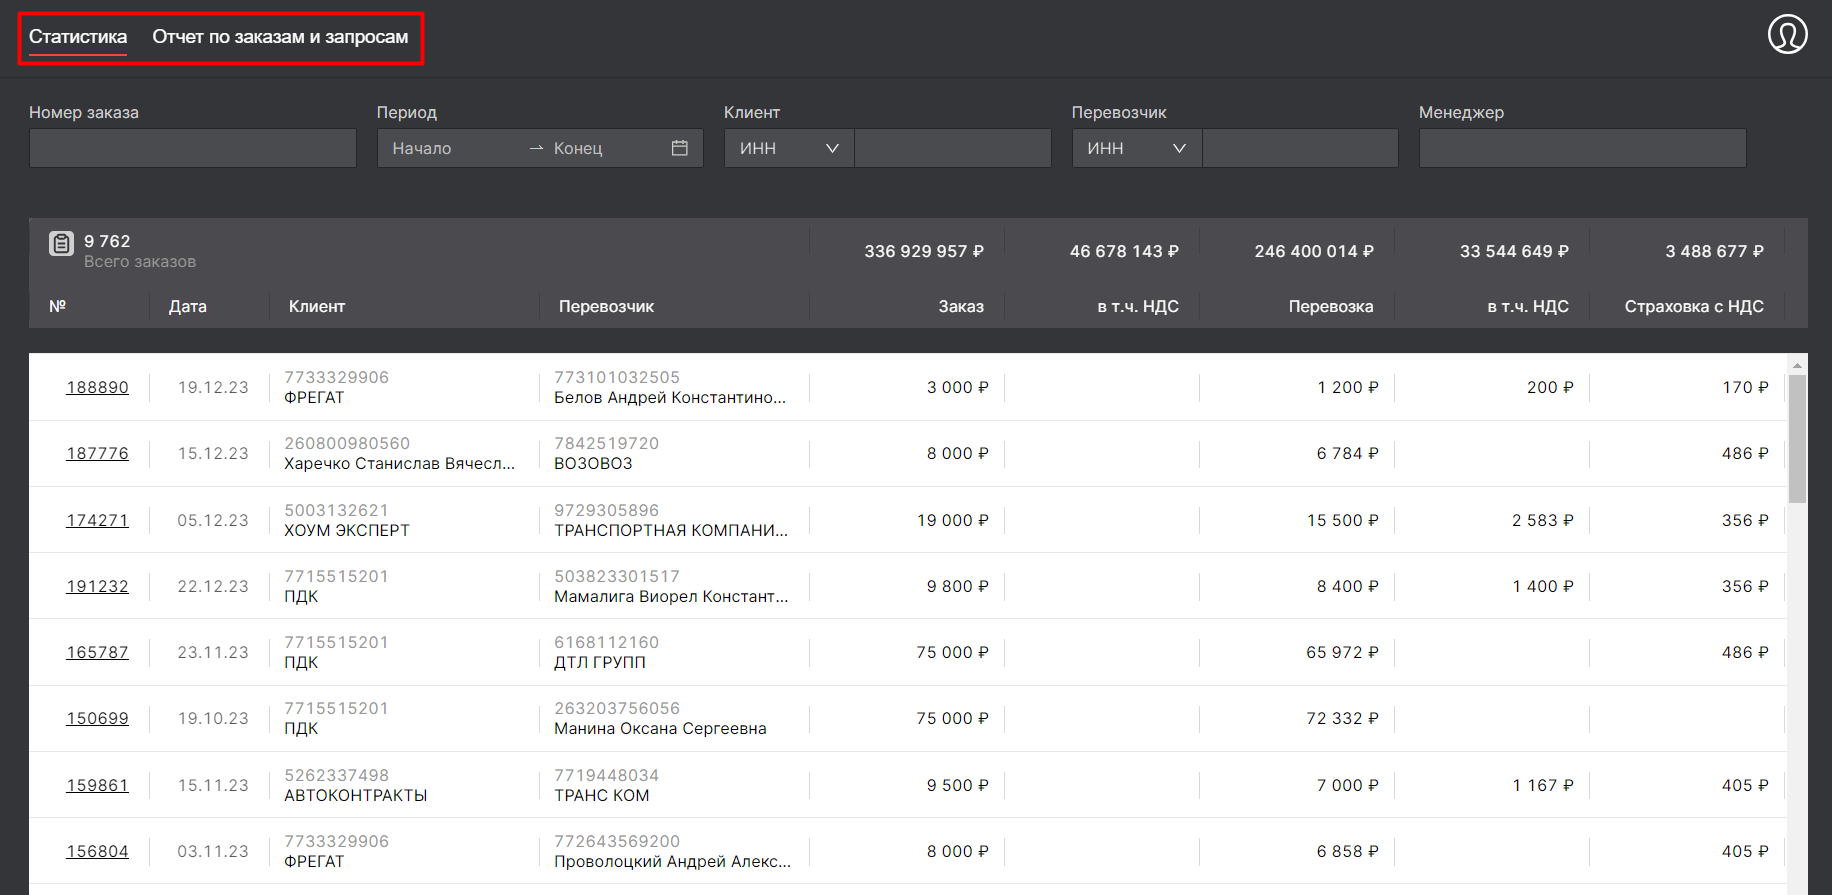
Task: Select carrier Мамалига Виорел cell
Action: pyautogui.click(x=671, y=586)
